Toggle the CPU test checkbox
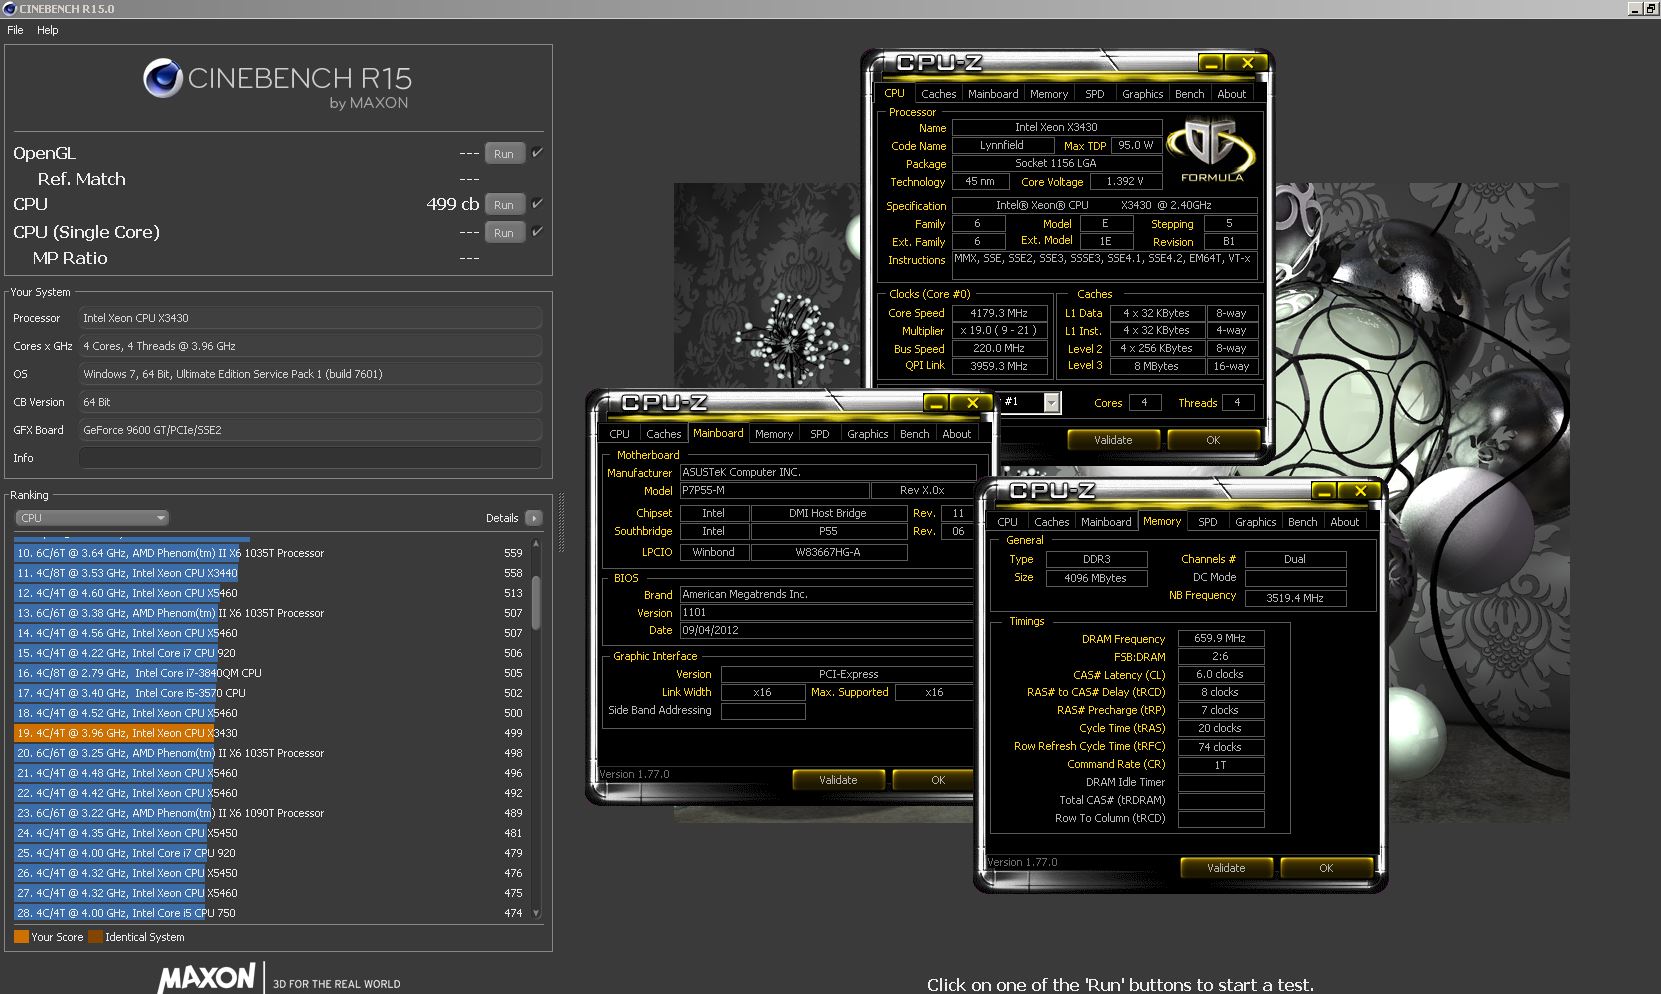This screenshot has width=1661, height=994. [x=537, y=204]
